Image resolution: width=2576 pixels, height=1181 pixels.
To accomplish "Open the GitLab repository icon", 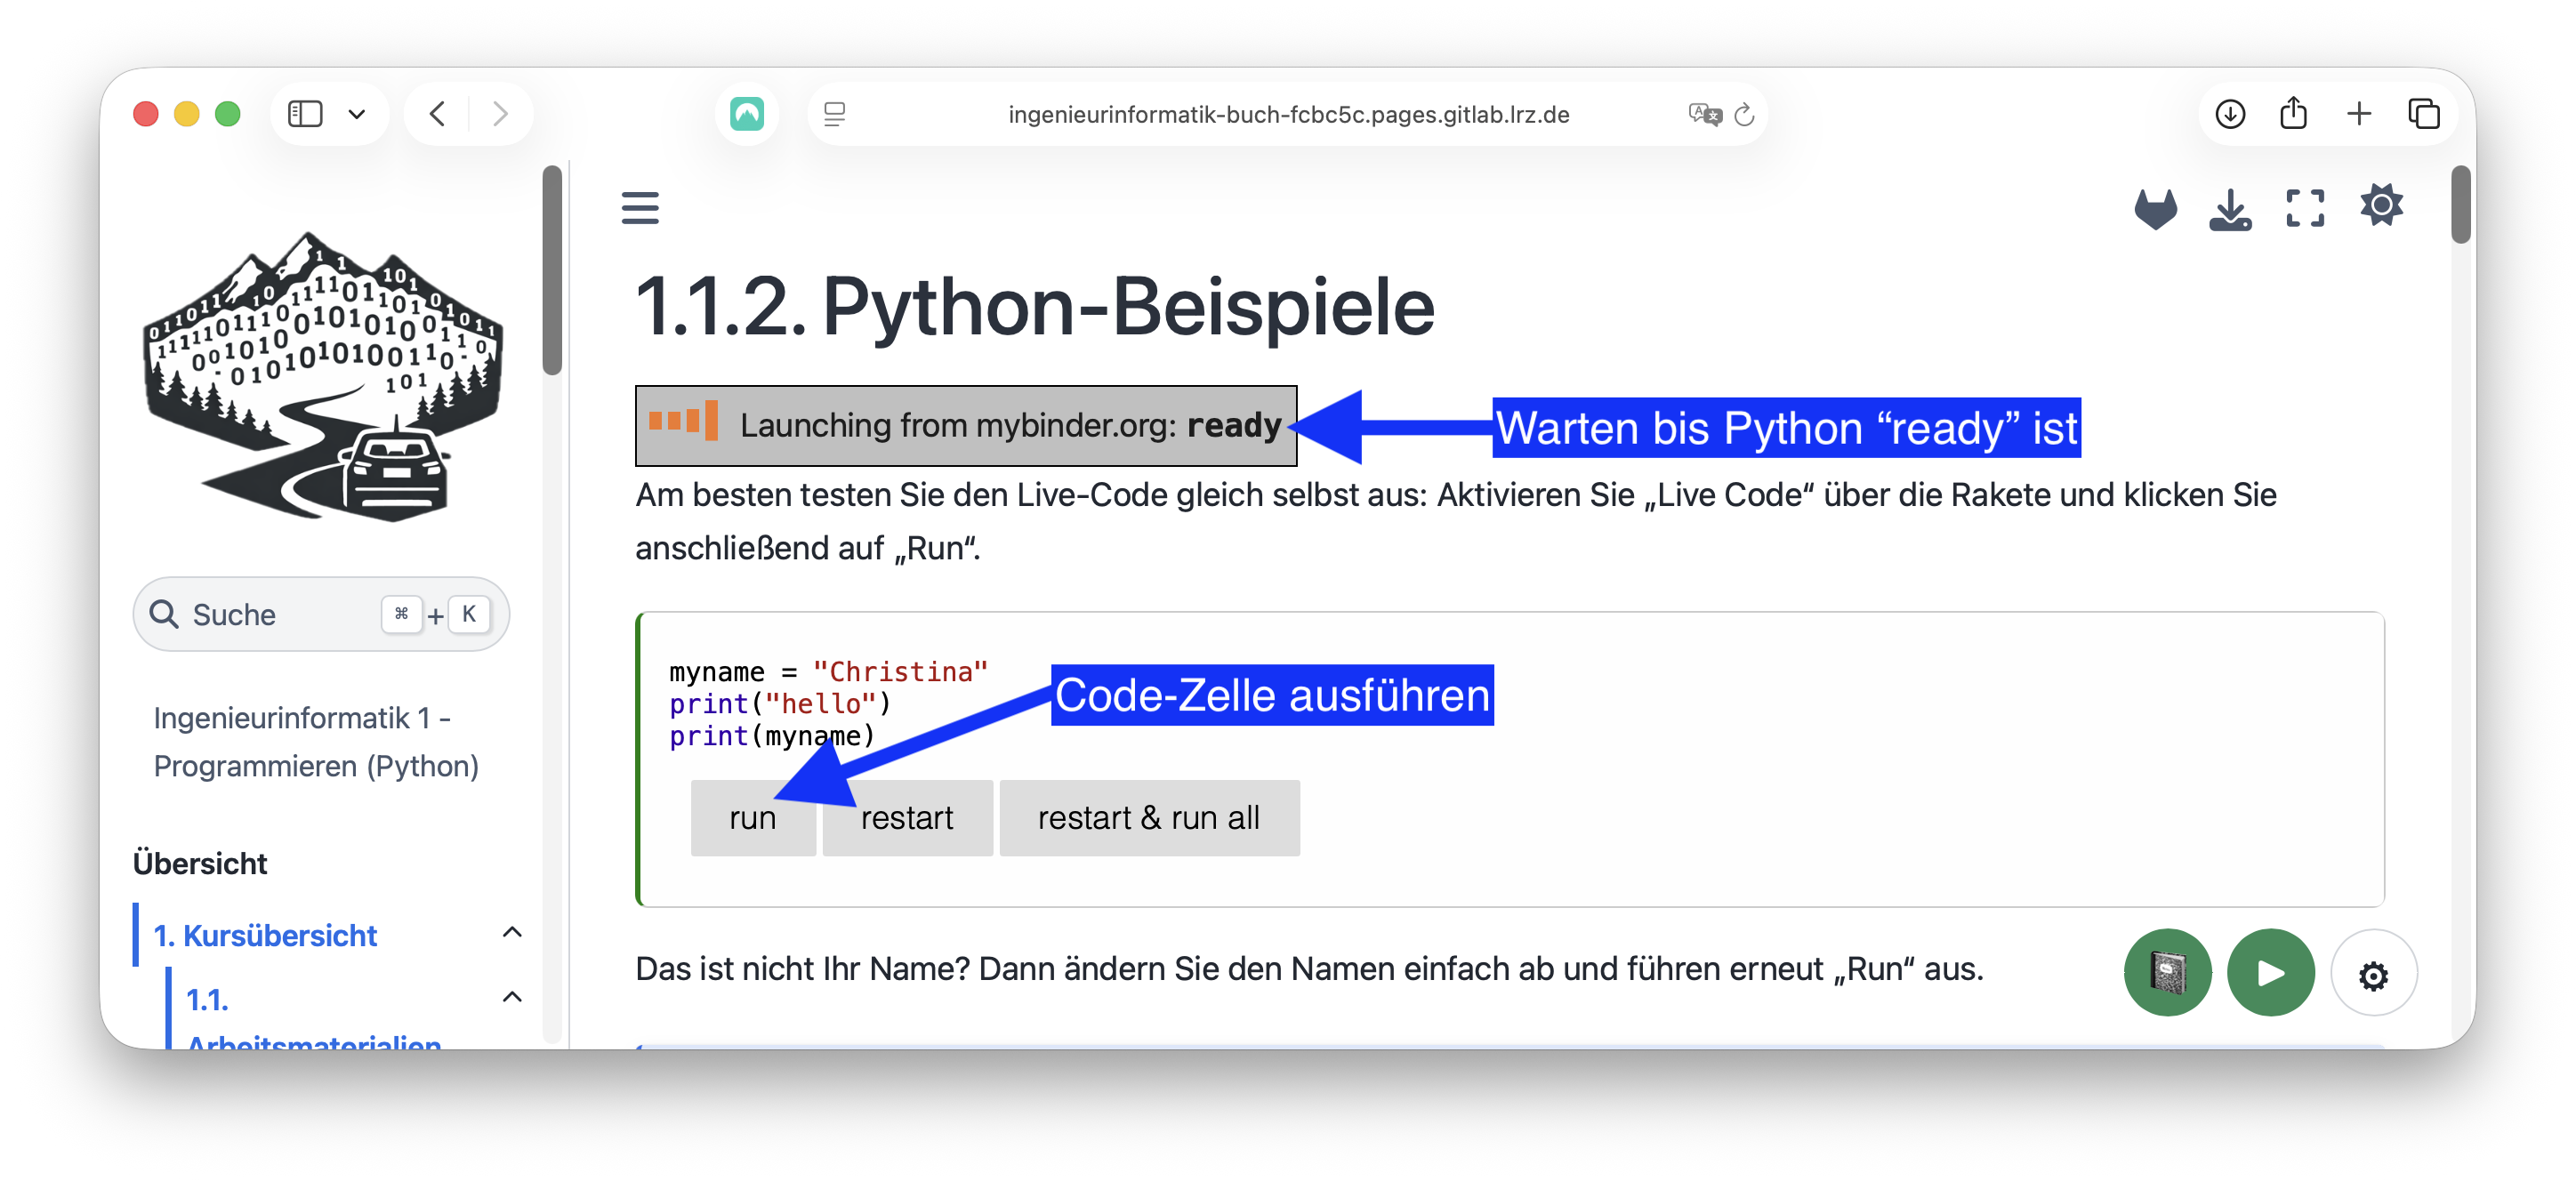I will point(2155,209).
